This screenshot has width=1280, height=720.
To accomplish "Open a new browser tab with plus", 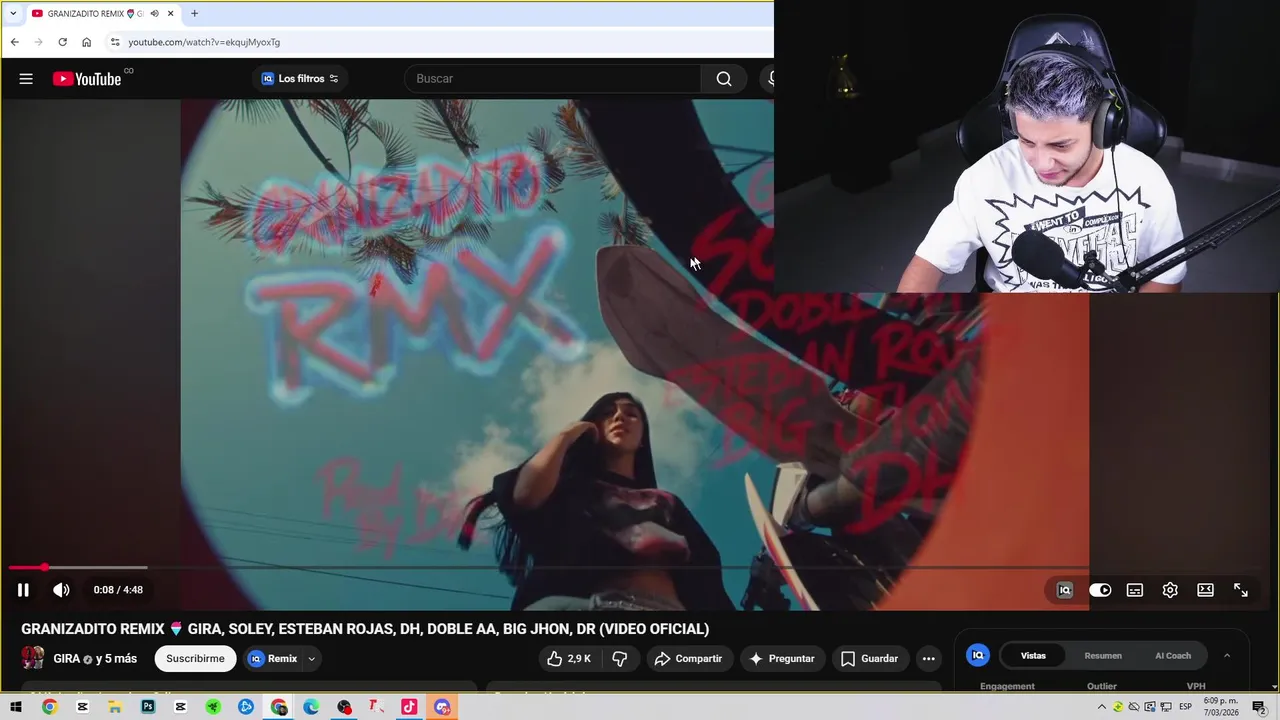I will tap(194, 13).
